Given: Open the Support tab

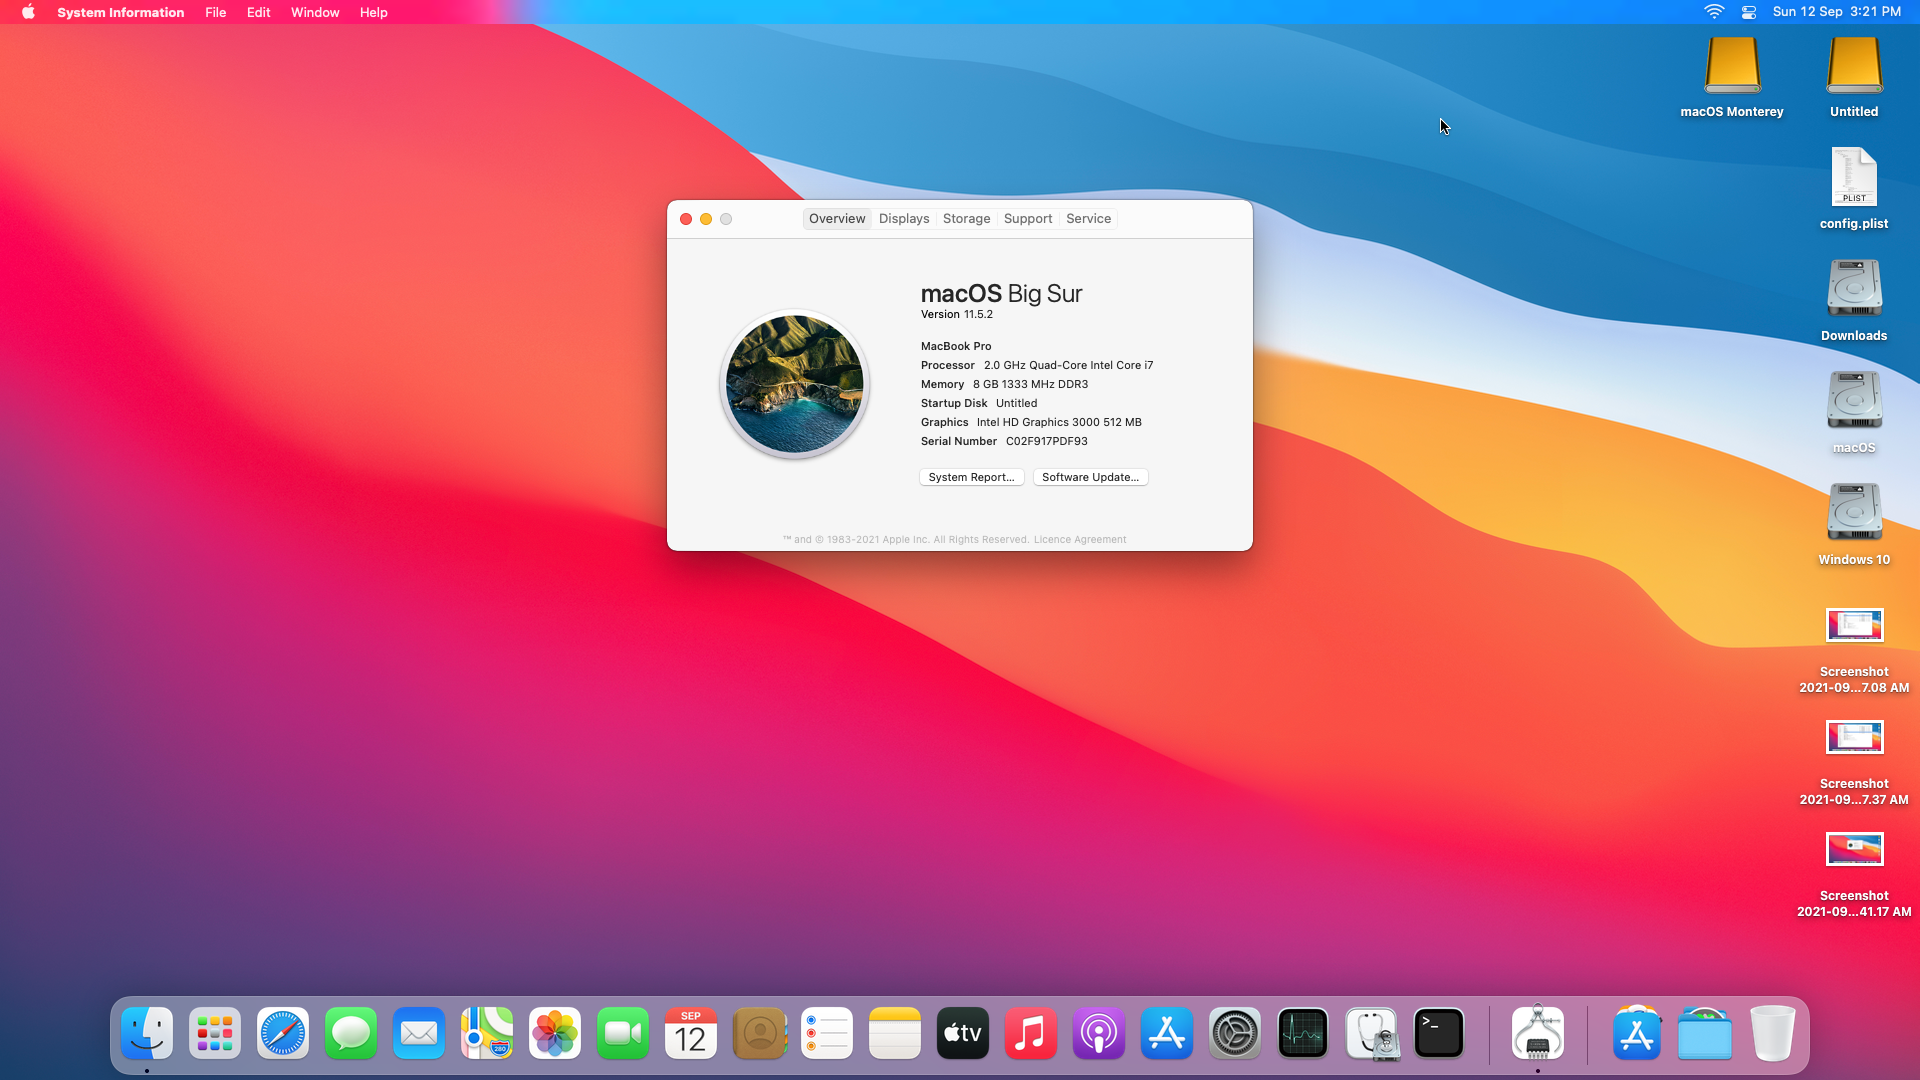Looking at the screenshot, I should point(1028,218).
